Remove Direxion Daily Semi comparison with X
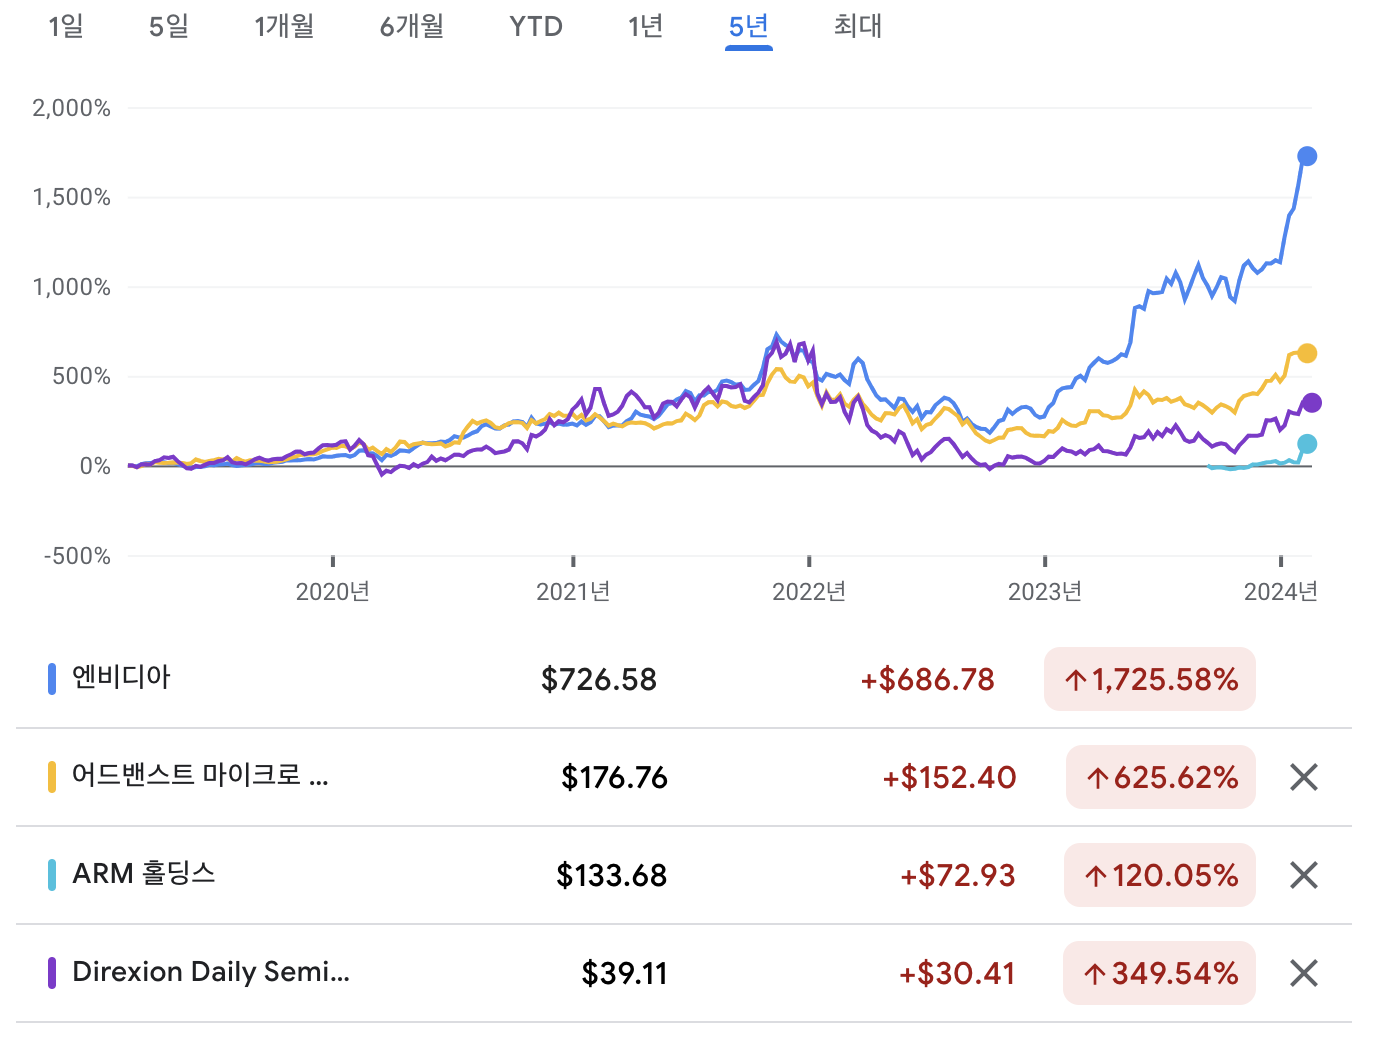The width and height of the screenshot is (1382, 1040). click(1304, 973)
